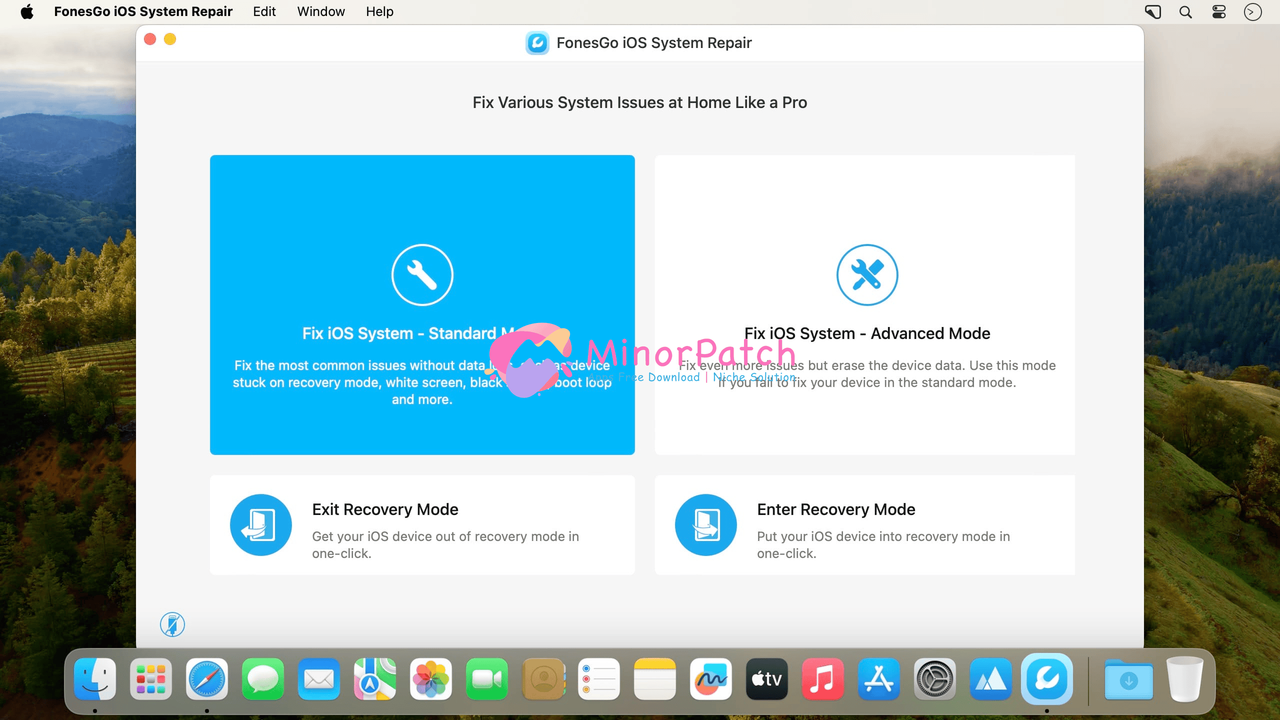1280x720 pixels.
Task: Launch Safari from the Dock
Action: click(207, 680)
